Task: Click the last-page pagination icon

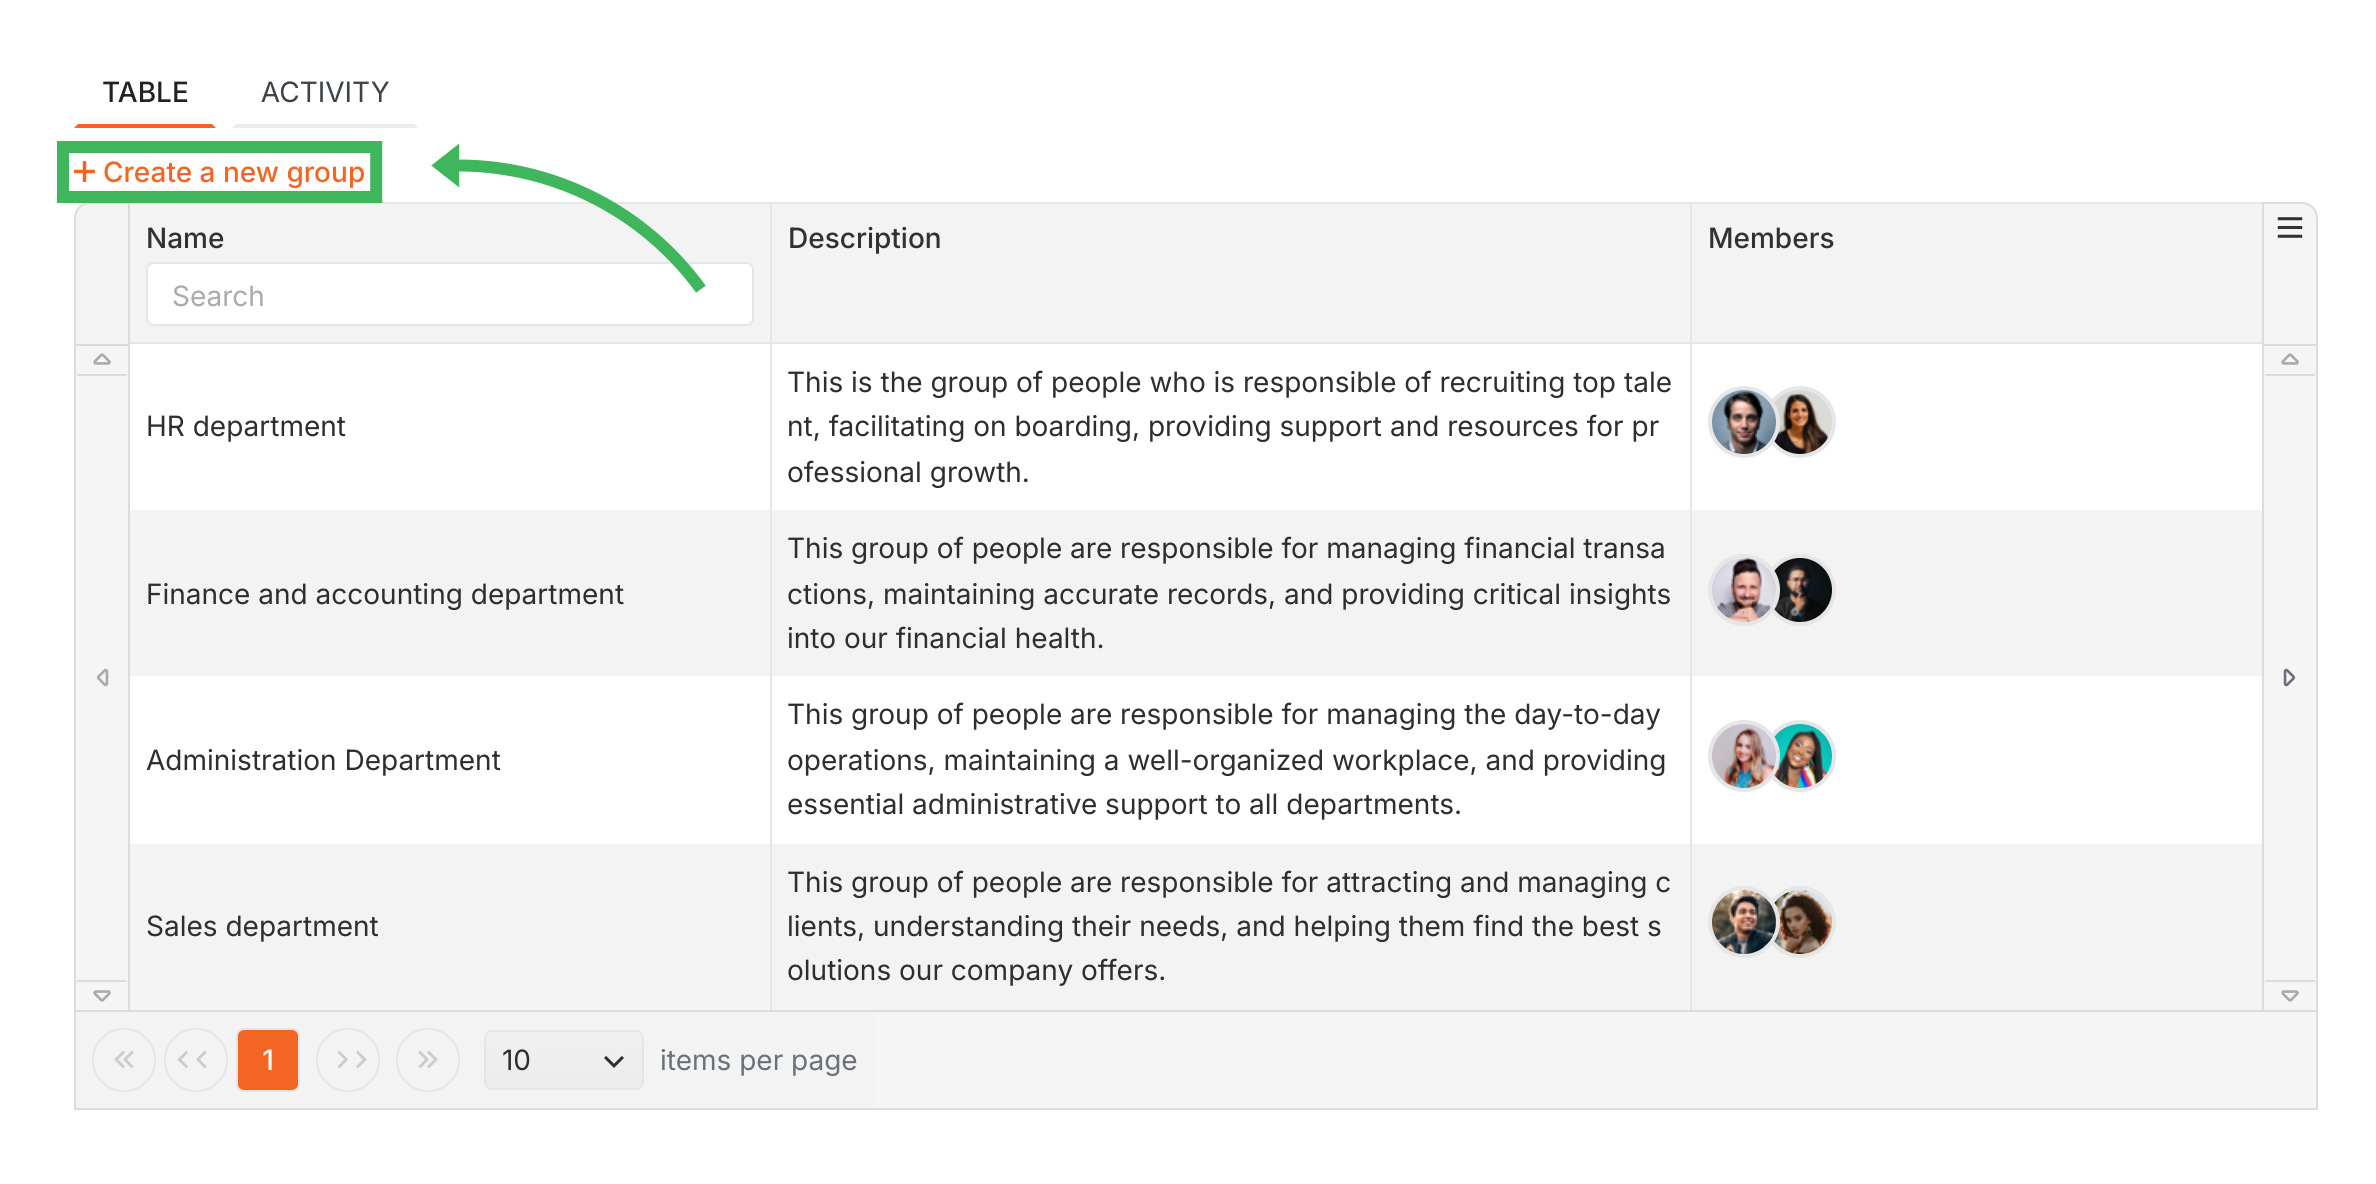Action: [x=428, y=1059]
